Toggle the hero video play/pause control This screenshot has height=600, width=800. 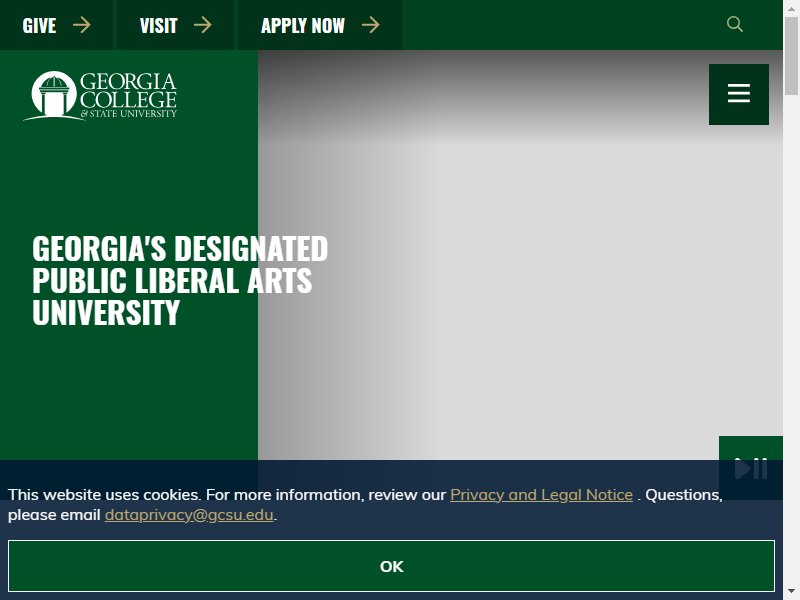click(x=751, y=468)
